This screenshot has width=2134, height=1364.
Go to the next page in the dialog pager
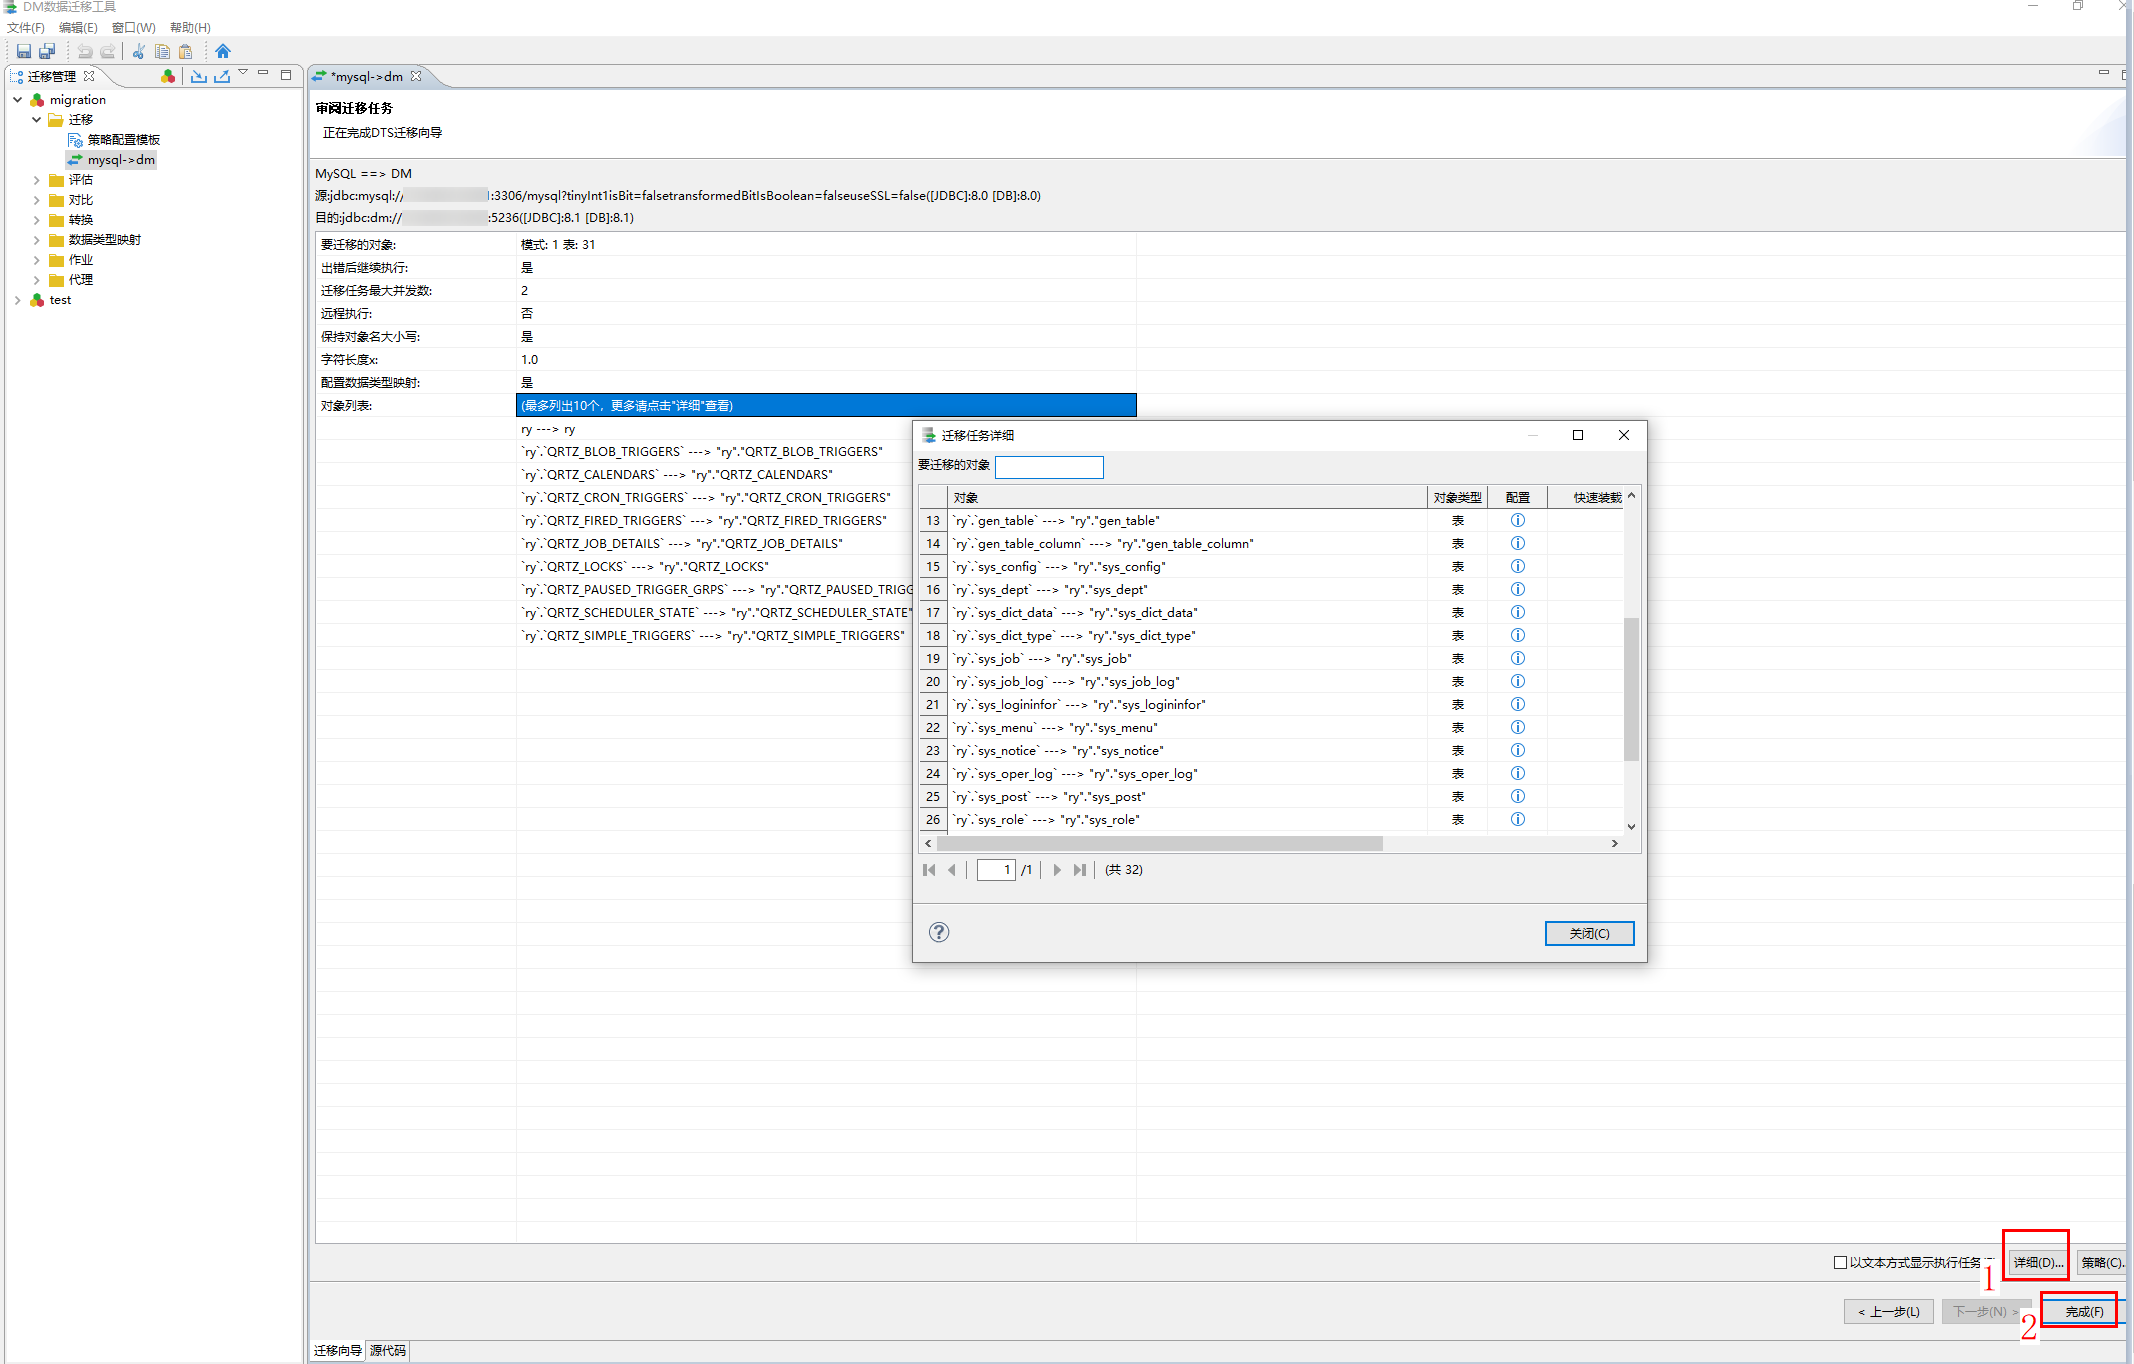click(x=1057, y=870)
